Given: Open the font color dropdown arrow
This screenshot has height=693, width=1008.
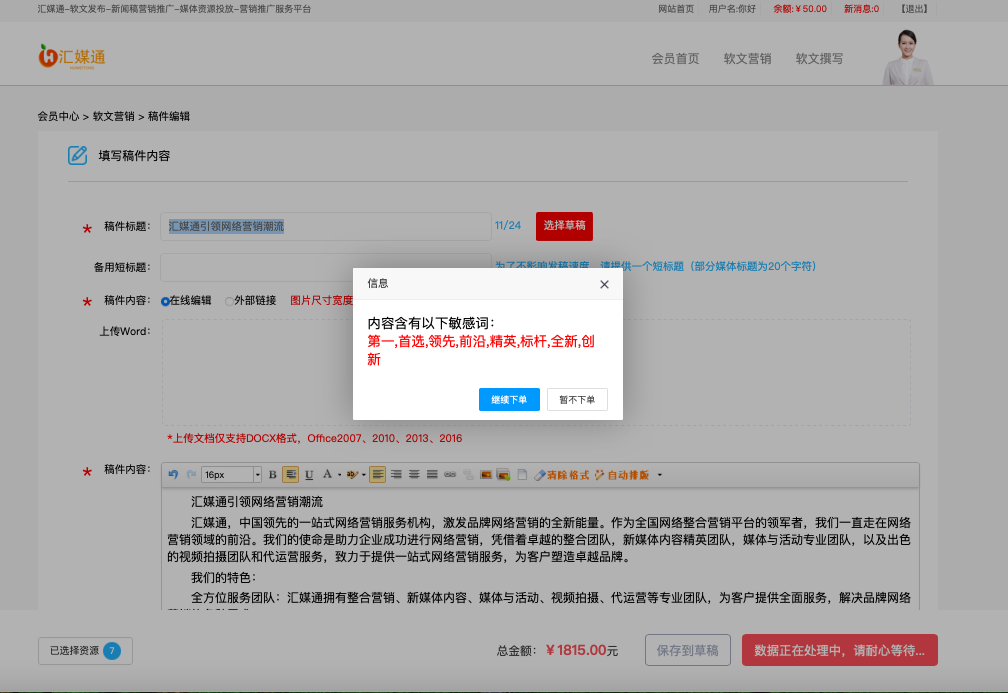Looking at the screenshot, I should (339, 475).
